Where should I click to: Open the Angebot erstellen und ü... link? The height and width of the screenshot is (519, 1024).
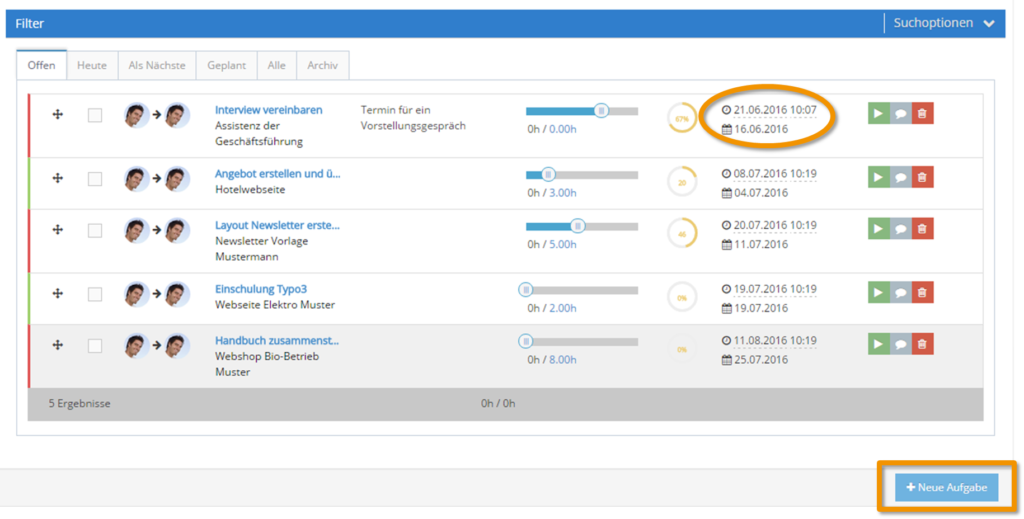(x=278, y=174)
